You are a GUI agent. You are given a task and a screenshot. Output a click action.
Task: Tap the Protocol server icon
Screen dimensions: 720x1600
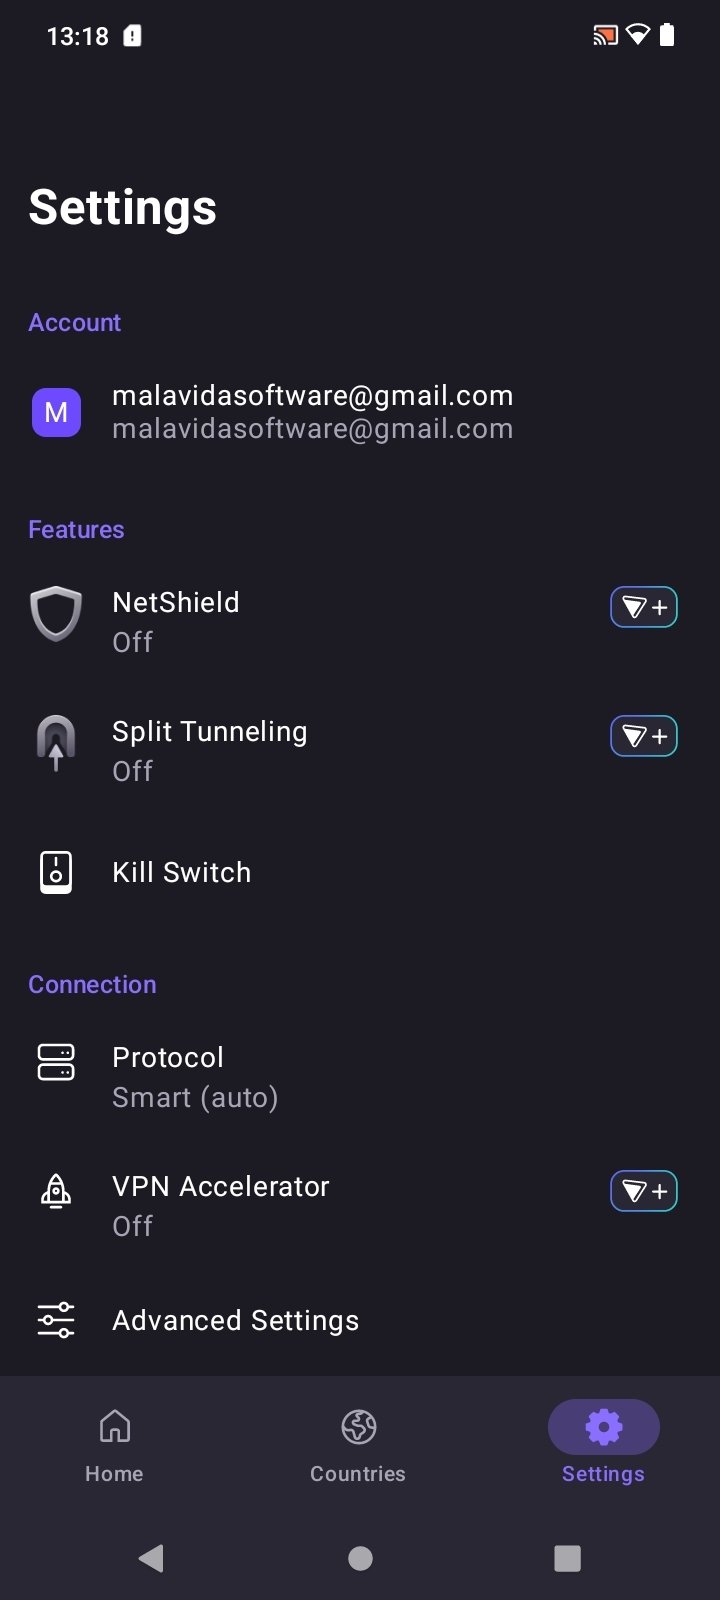(x=56, y=1062)
